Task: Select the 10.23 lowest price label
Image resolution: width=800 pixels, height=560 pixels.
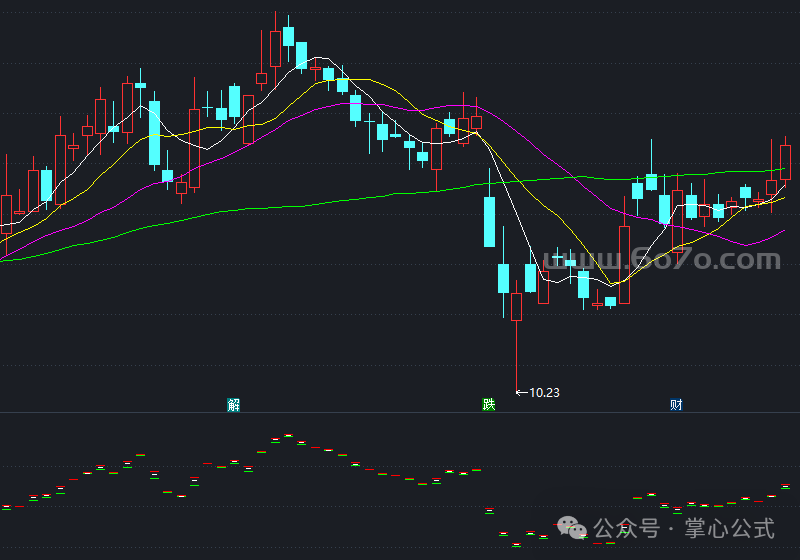Action: pos(545,393)
